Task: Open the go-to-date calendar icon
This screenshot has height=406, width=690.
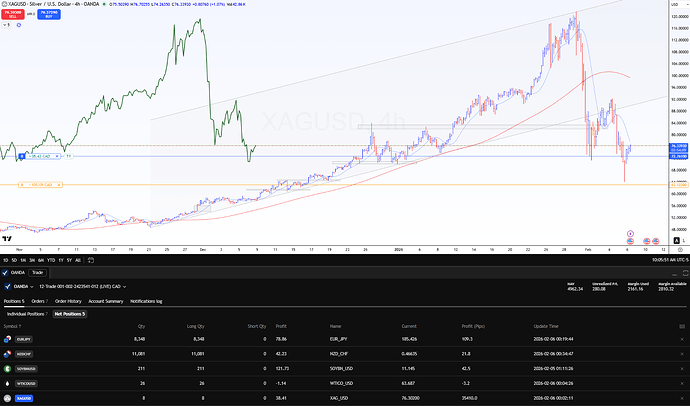Action: click(91, 260)
